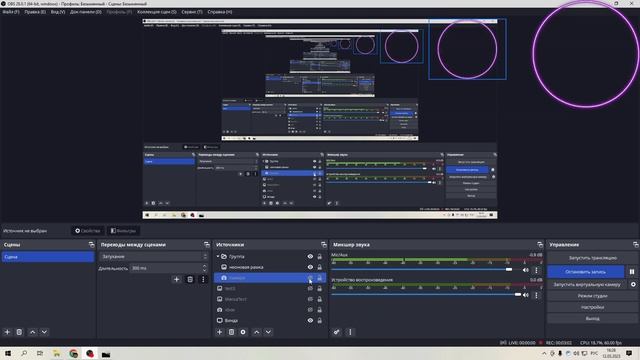Collapse the Группа tree arrow
The image size is (640, 360).
tap(218, 257)
